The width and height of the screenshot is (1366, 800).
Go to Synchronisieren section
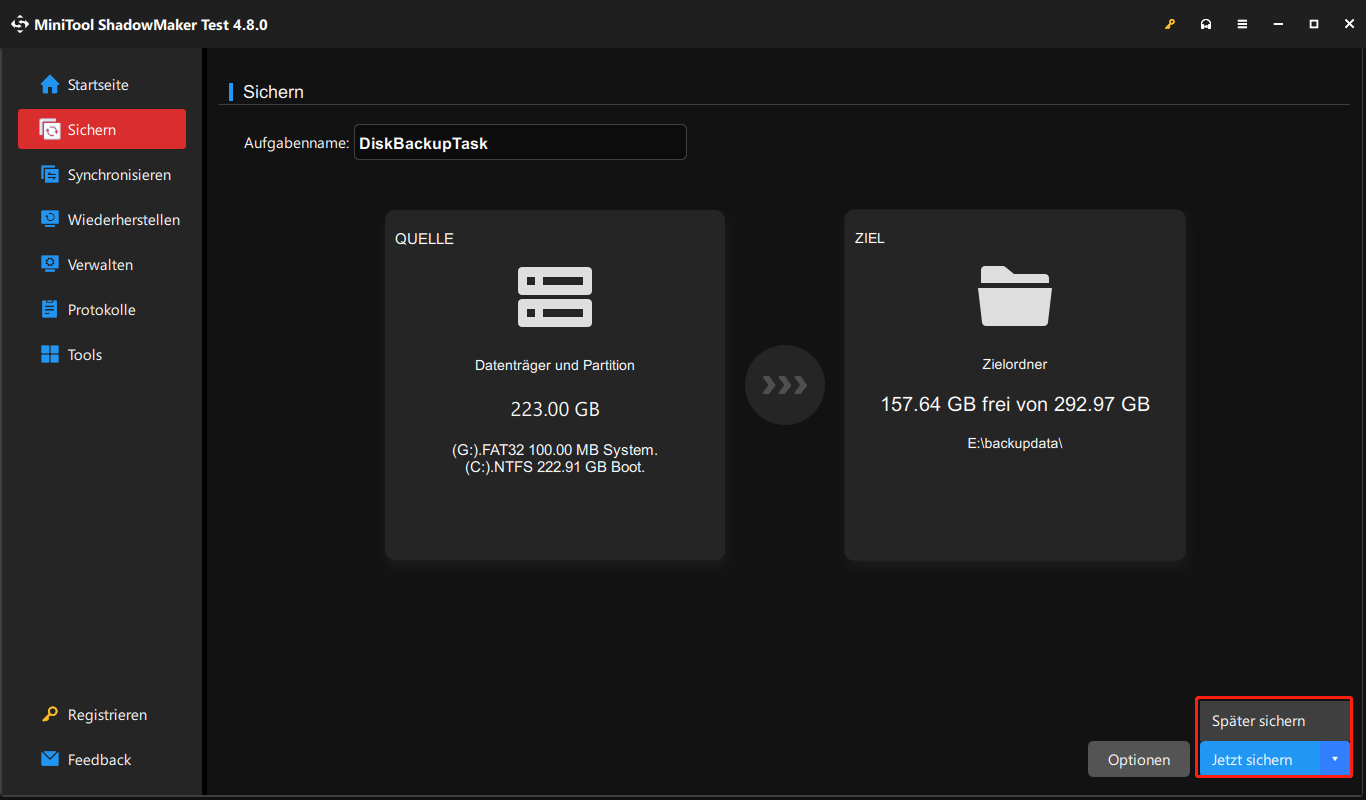click(102, 175)
